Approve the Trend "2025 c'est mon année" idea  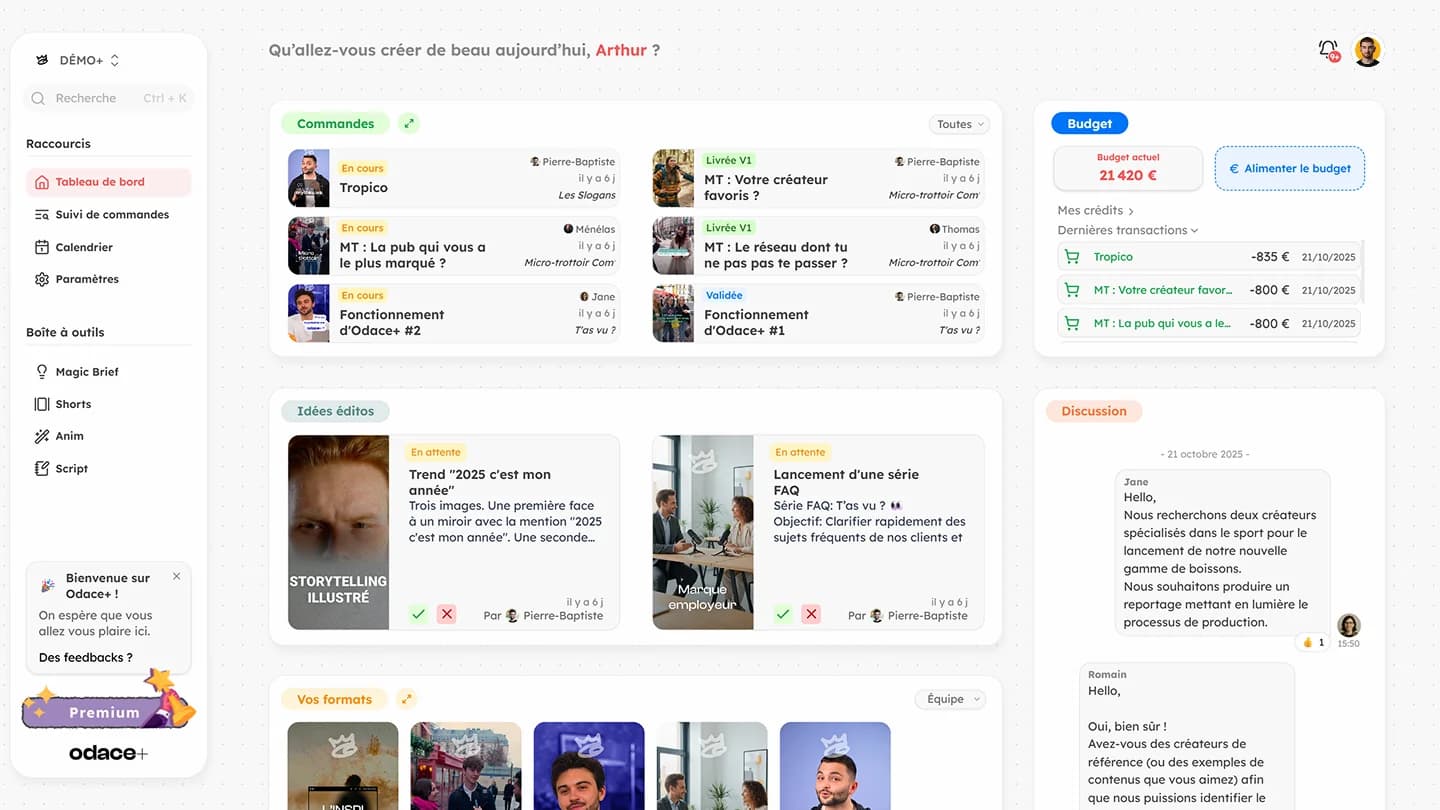point(418,614)
